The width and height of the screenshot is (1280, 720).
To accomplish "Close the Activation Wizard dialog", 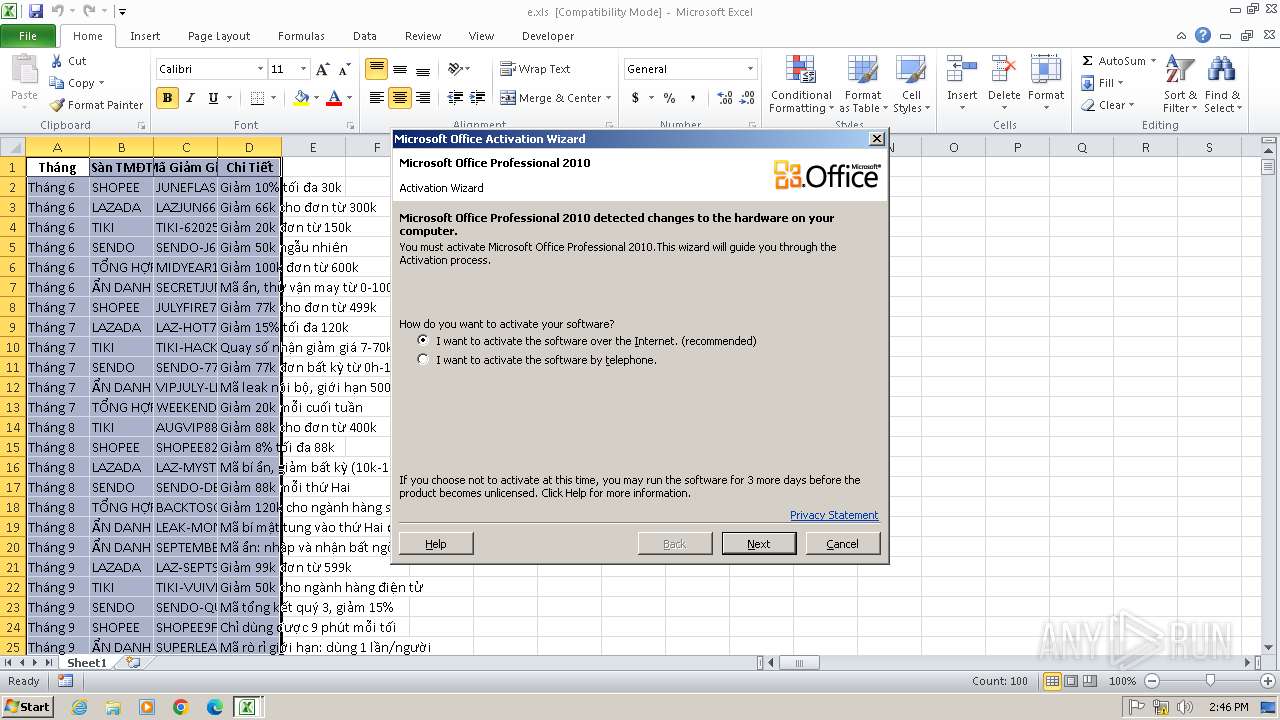I will point(877,139).
